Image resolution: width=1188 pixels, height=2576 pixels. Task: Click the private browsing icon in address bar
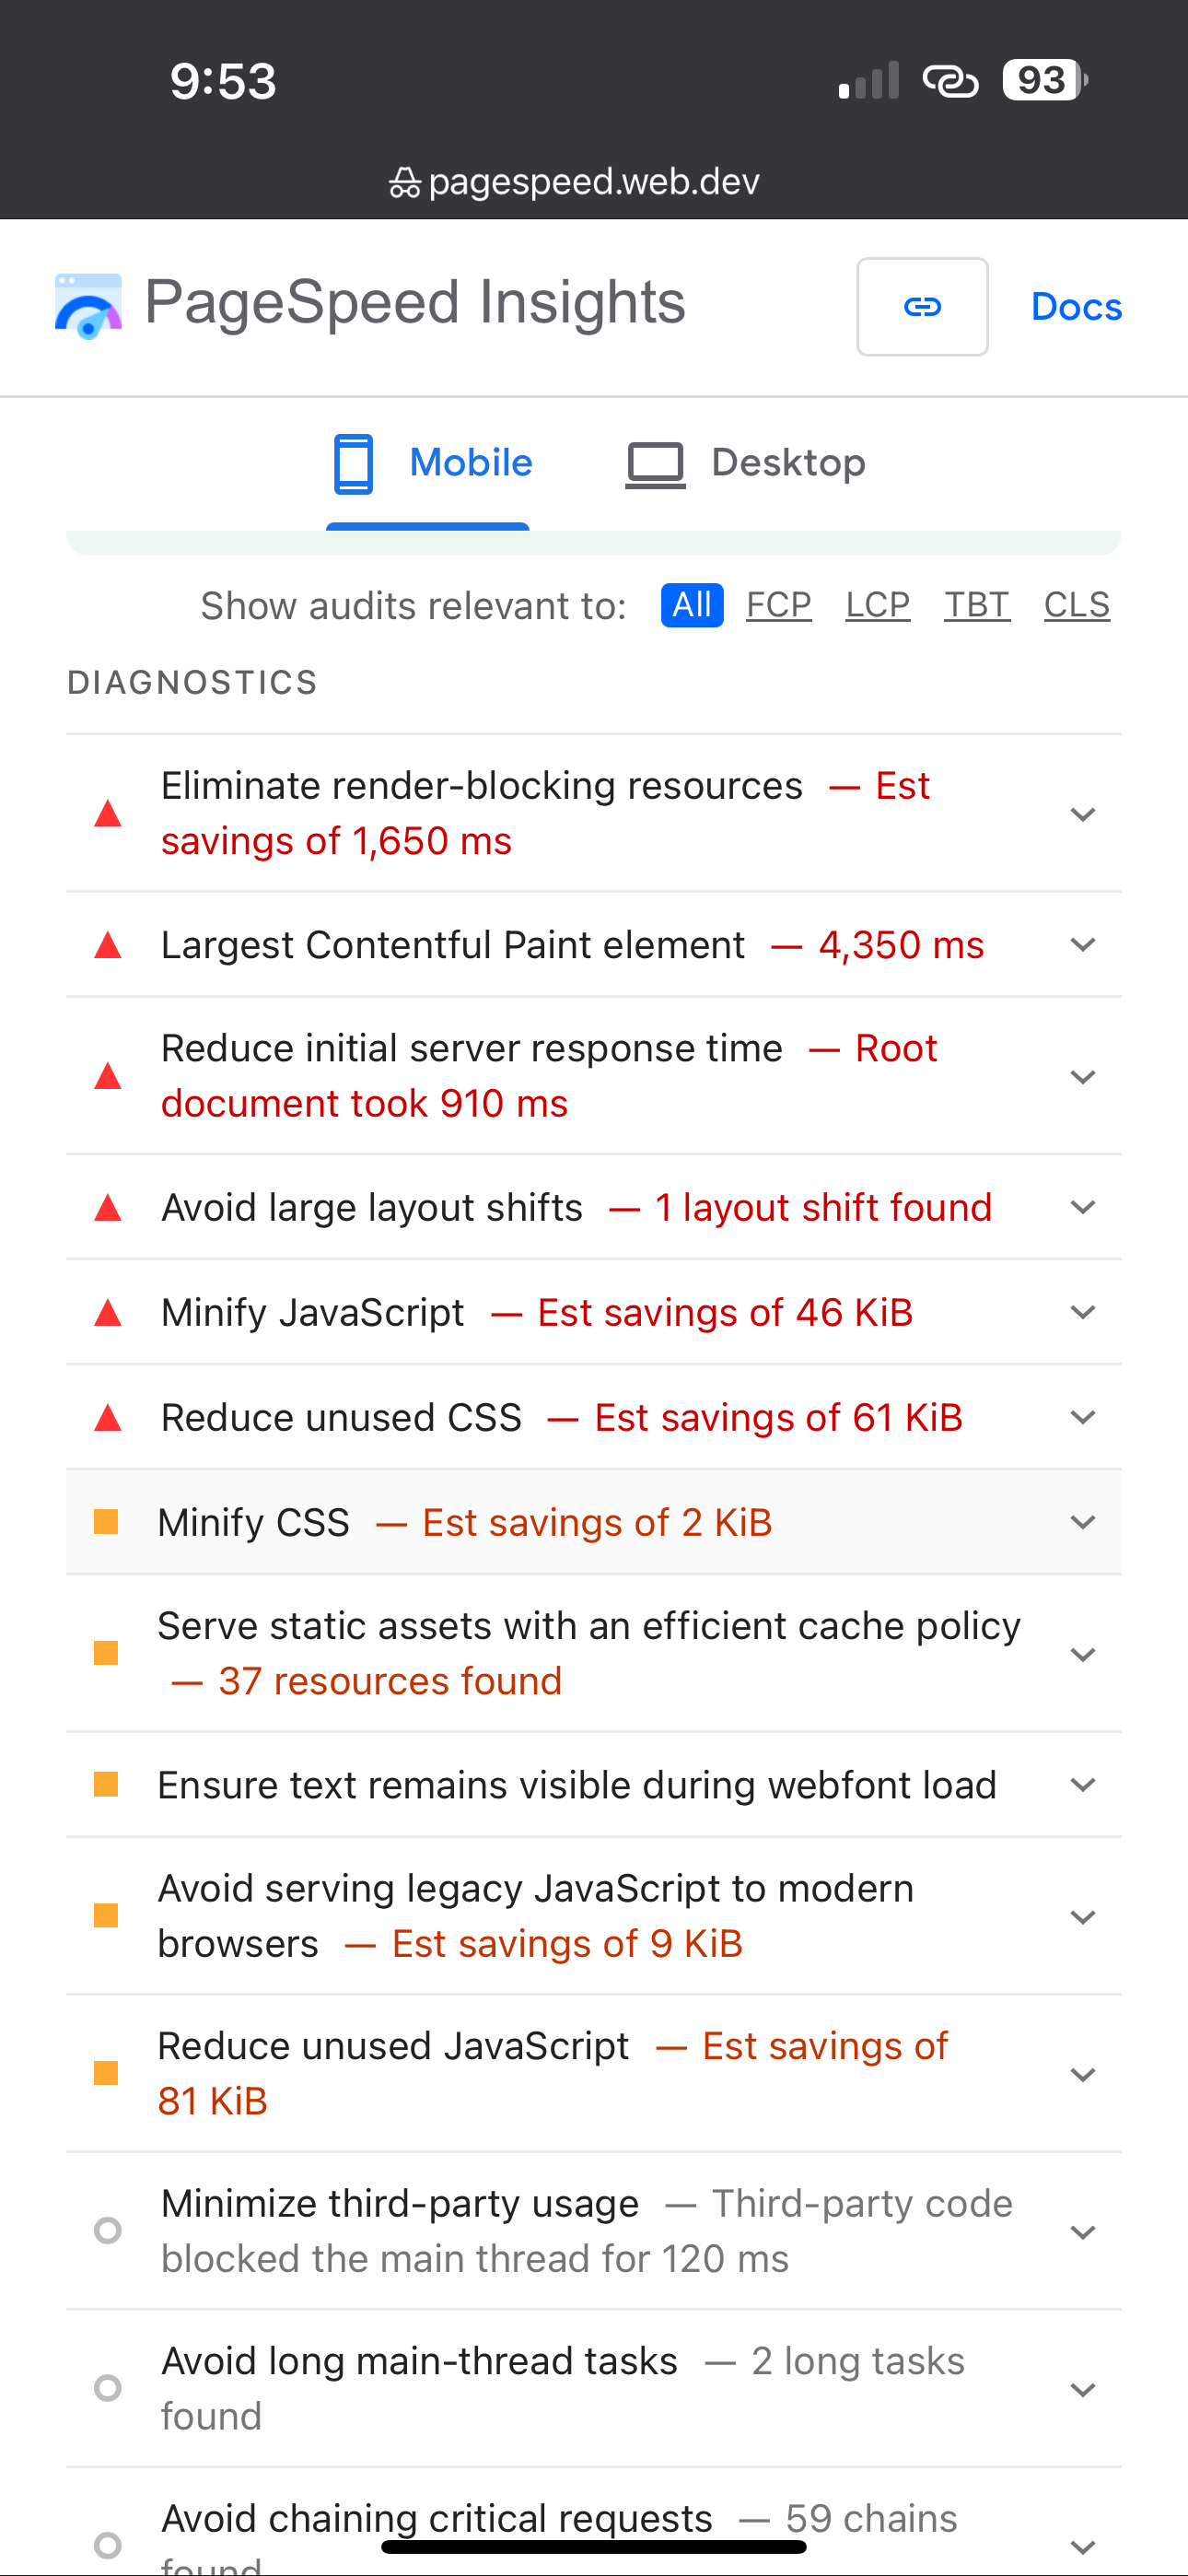click(404, 183)
